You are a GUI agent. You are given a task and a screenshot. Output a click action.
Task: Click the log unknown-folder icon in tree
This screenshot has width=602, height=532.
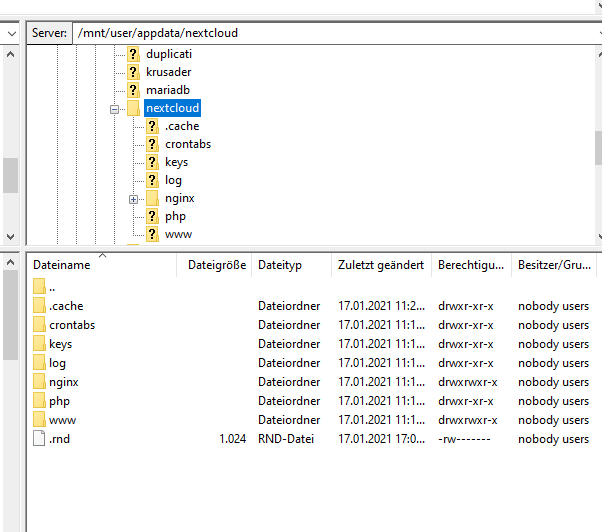[x=152, y=180]
